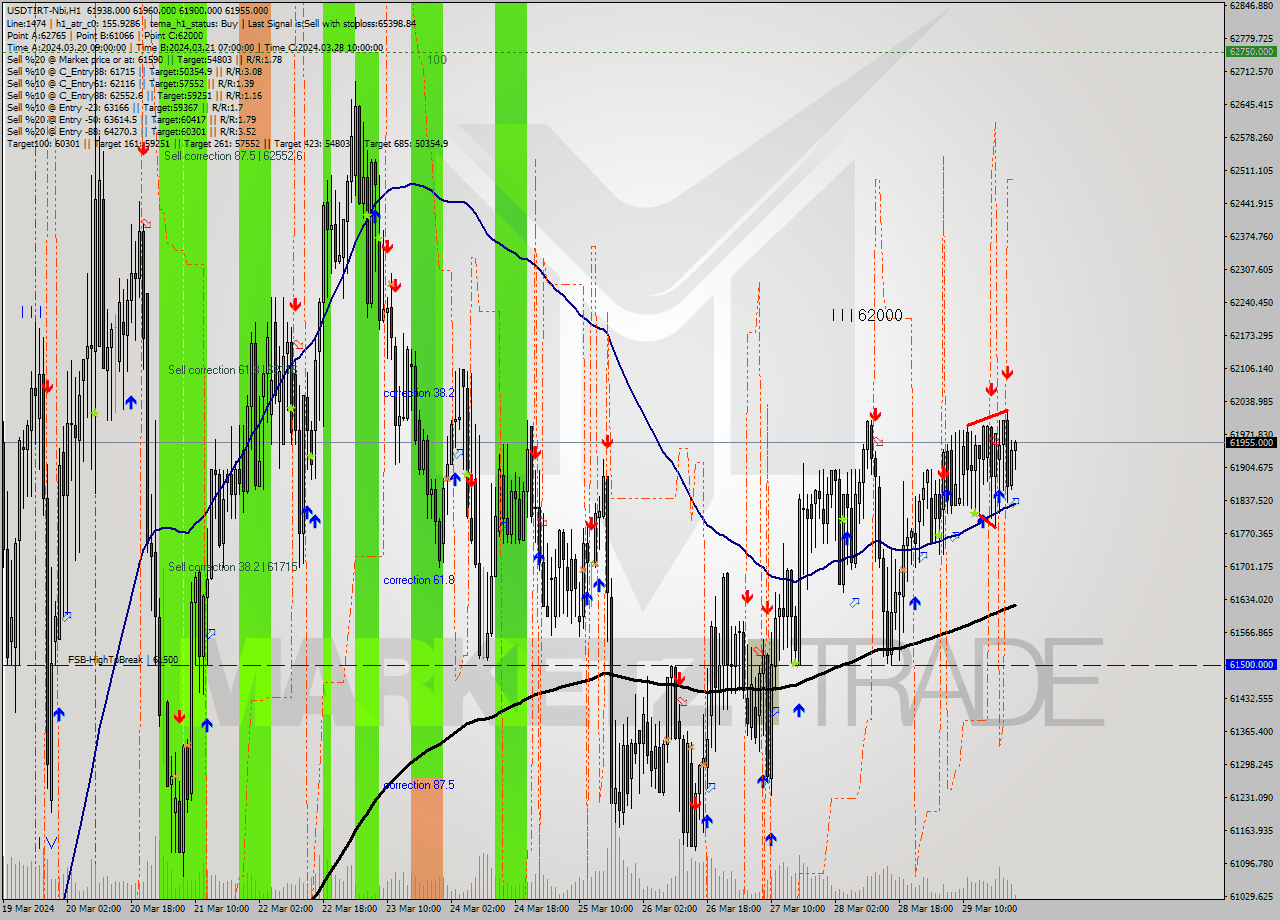Click the '28 Mar 18:00' time label

pyautogui.click(x=926, y=909)
